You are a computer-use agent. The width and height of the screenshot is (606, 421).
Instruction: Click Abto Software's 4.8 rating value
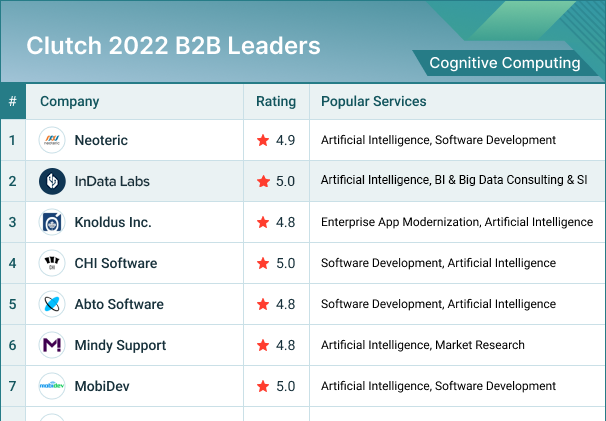(286, 304)
